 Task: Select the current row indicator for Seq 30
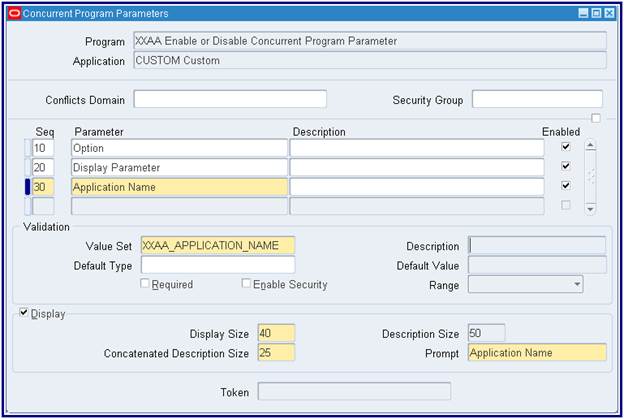(x=27, y=187)
